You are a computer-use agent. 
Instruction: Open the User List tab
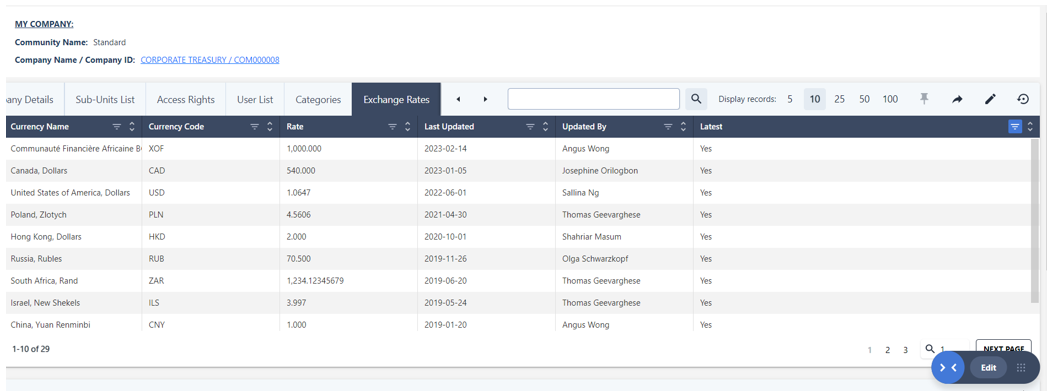255,100
